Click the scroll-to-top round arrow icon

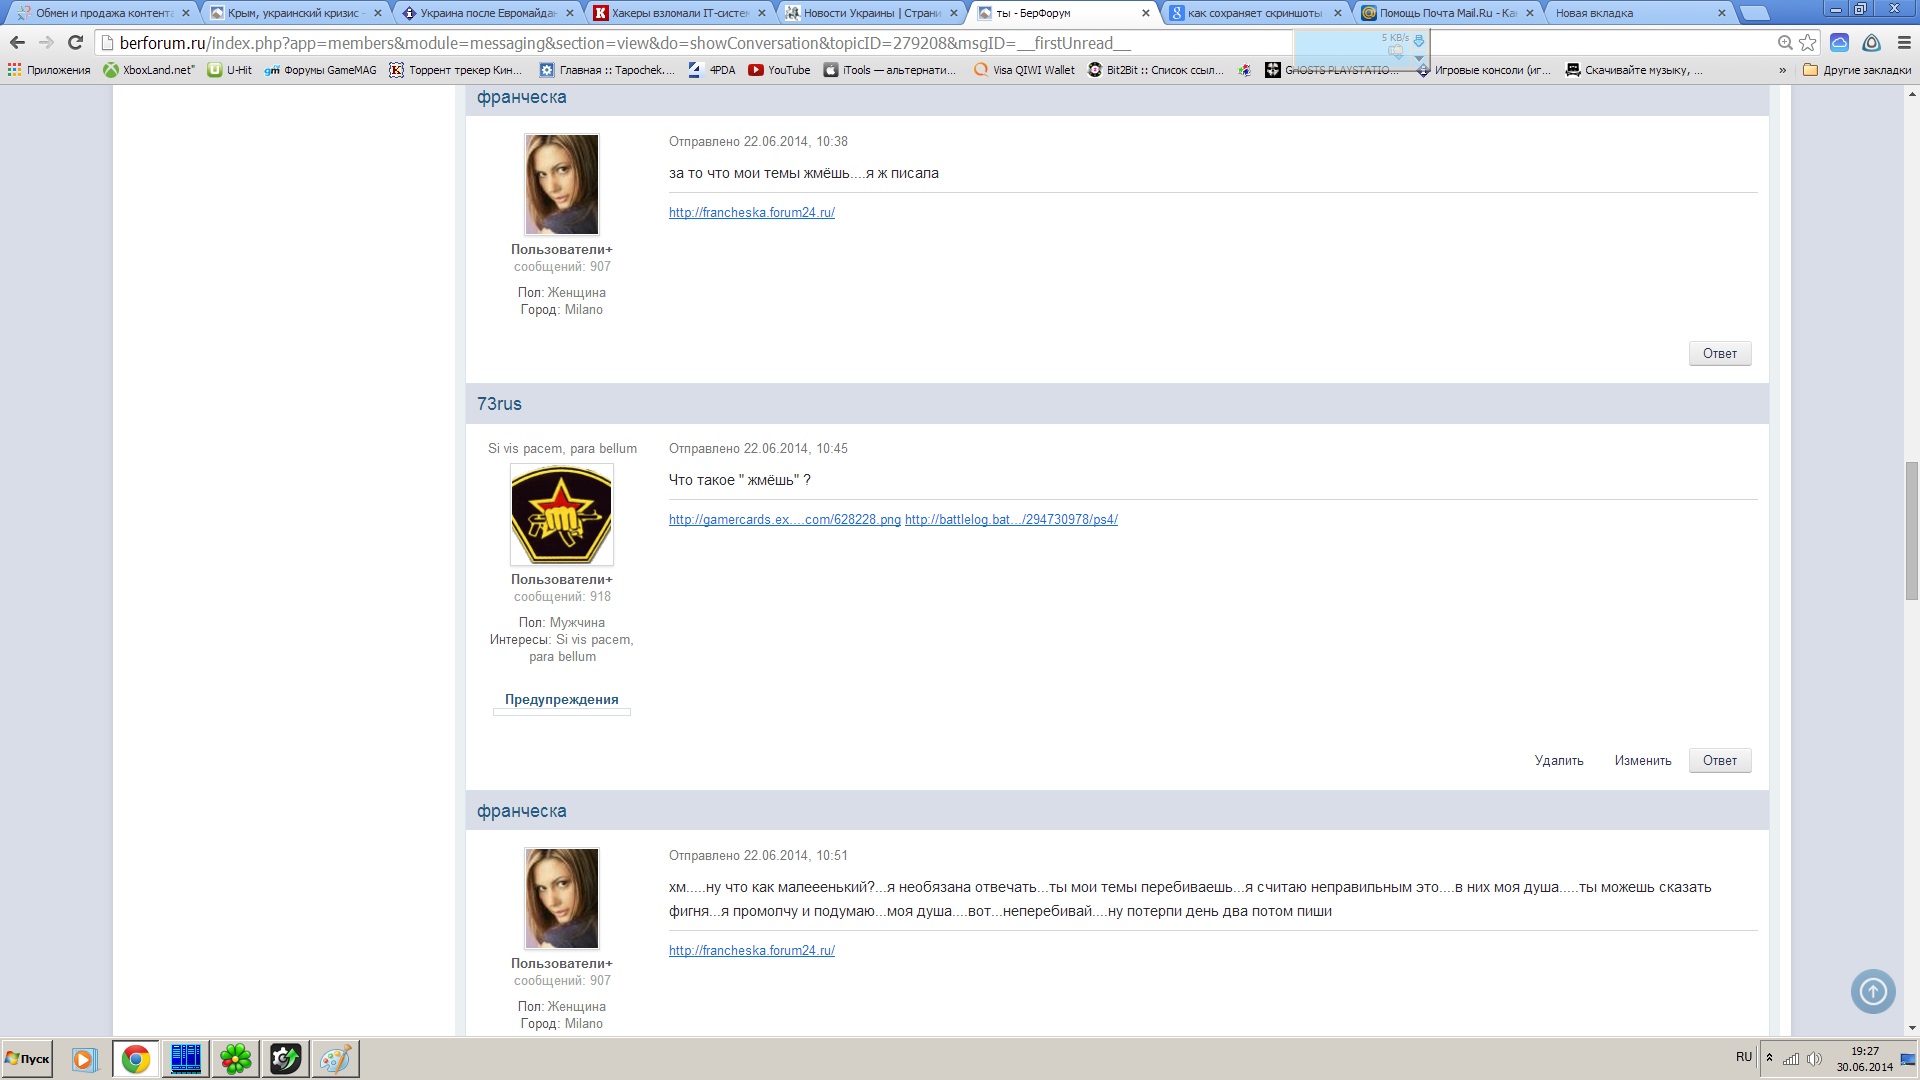click(x=1873, y=992)
